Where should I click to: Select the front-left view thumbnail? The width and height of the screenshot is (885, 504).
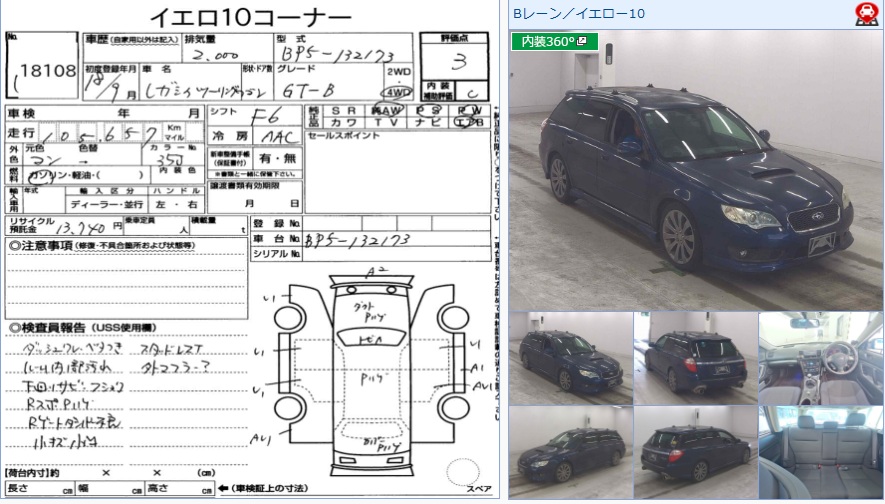570,358
